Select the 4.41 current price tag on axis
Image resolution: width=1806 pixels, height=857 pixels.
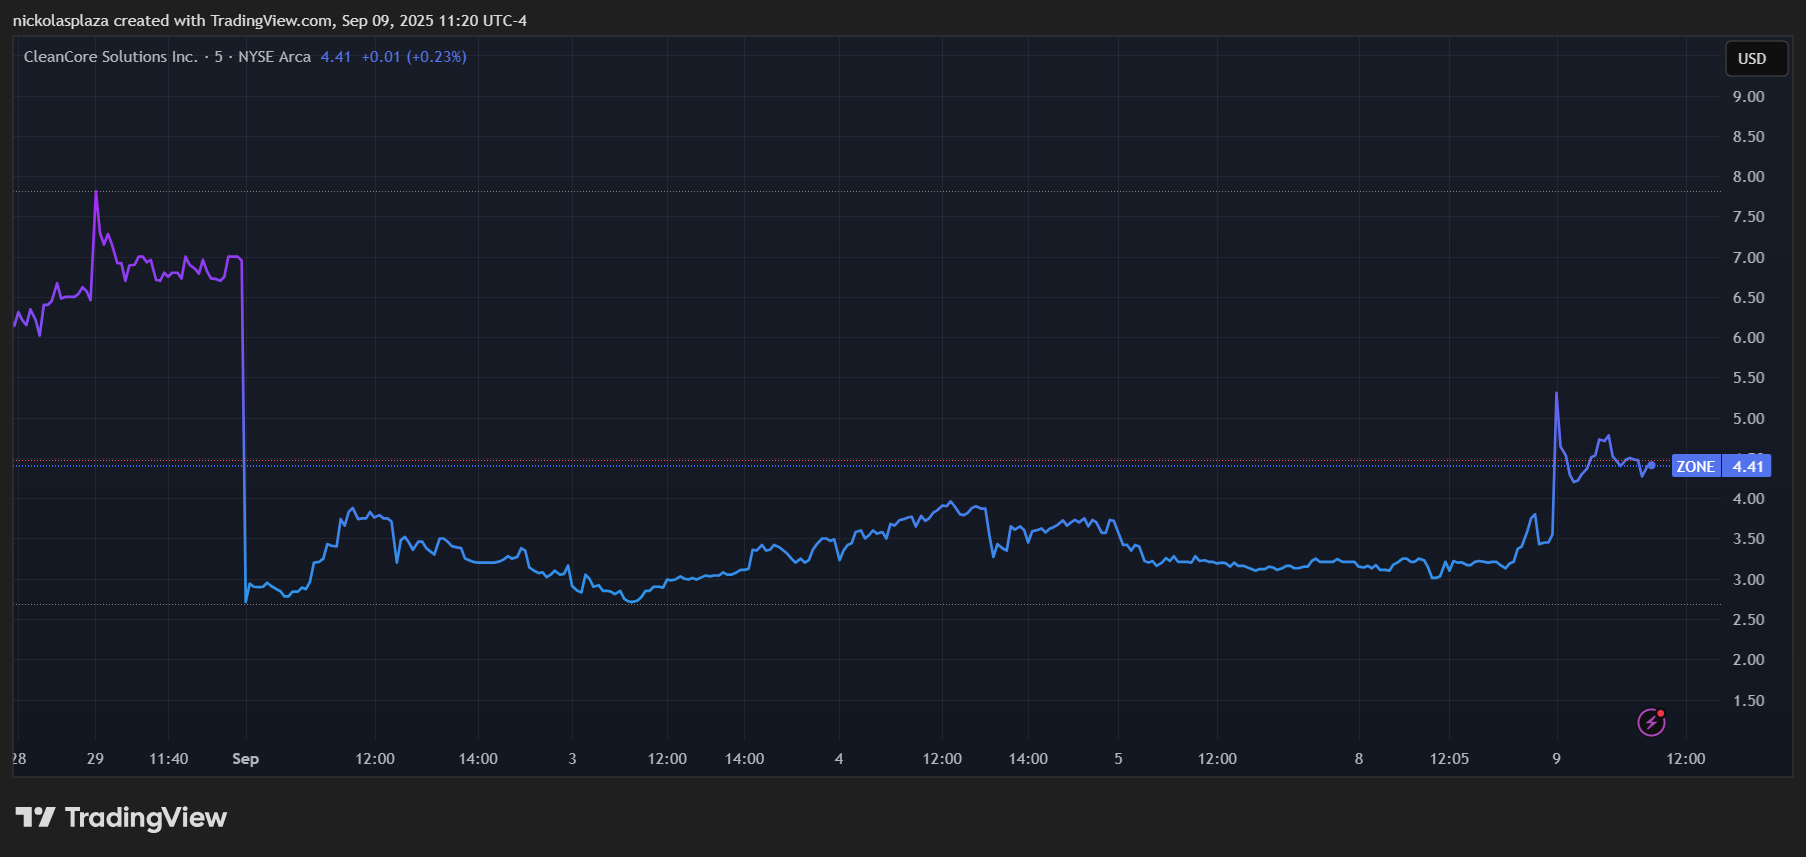point(1747,467)
